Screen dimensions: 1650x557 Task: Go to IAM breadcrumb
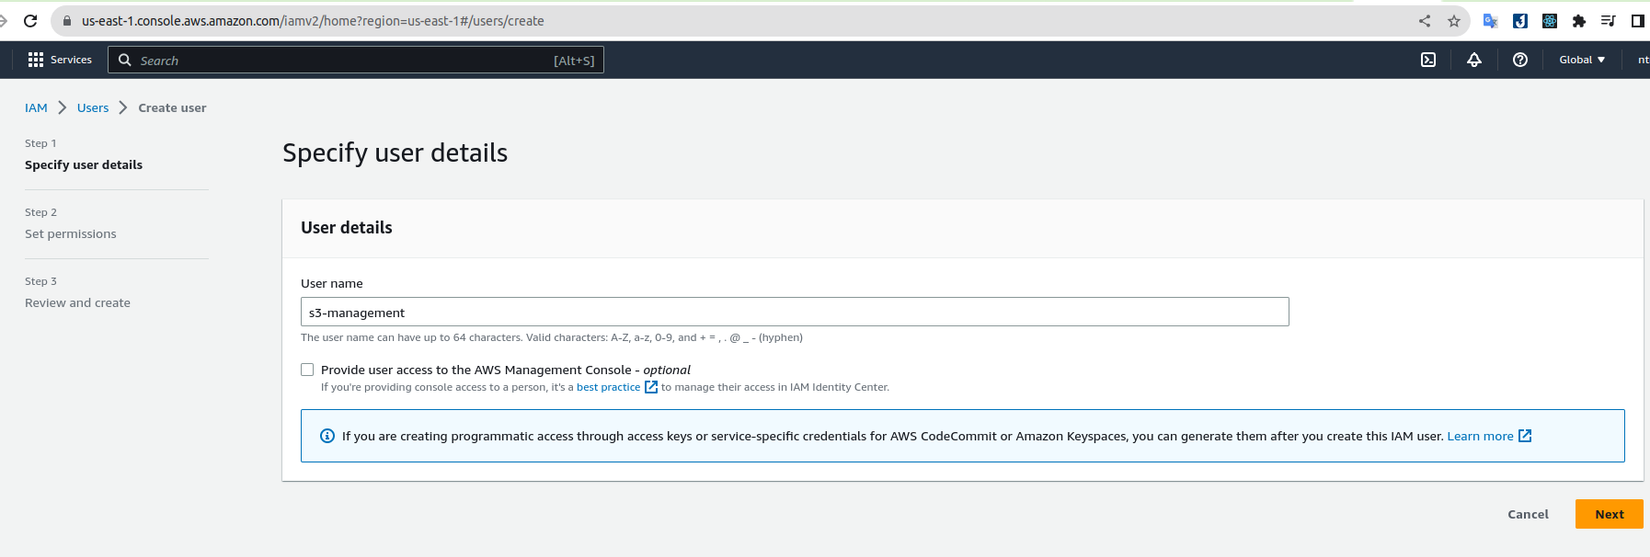coord(36,108)
